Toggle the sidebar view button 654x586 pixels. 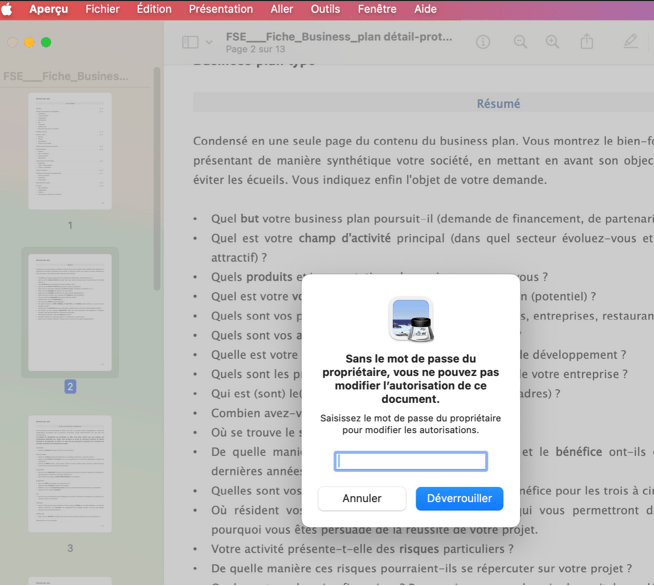pyautogui.click(x=190, y=42)
